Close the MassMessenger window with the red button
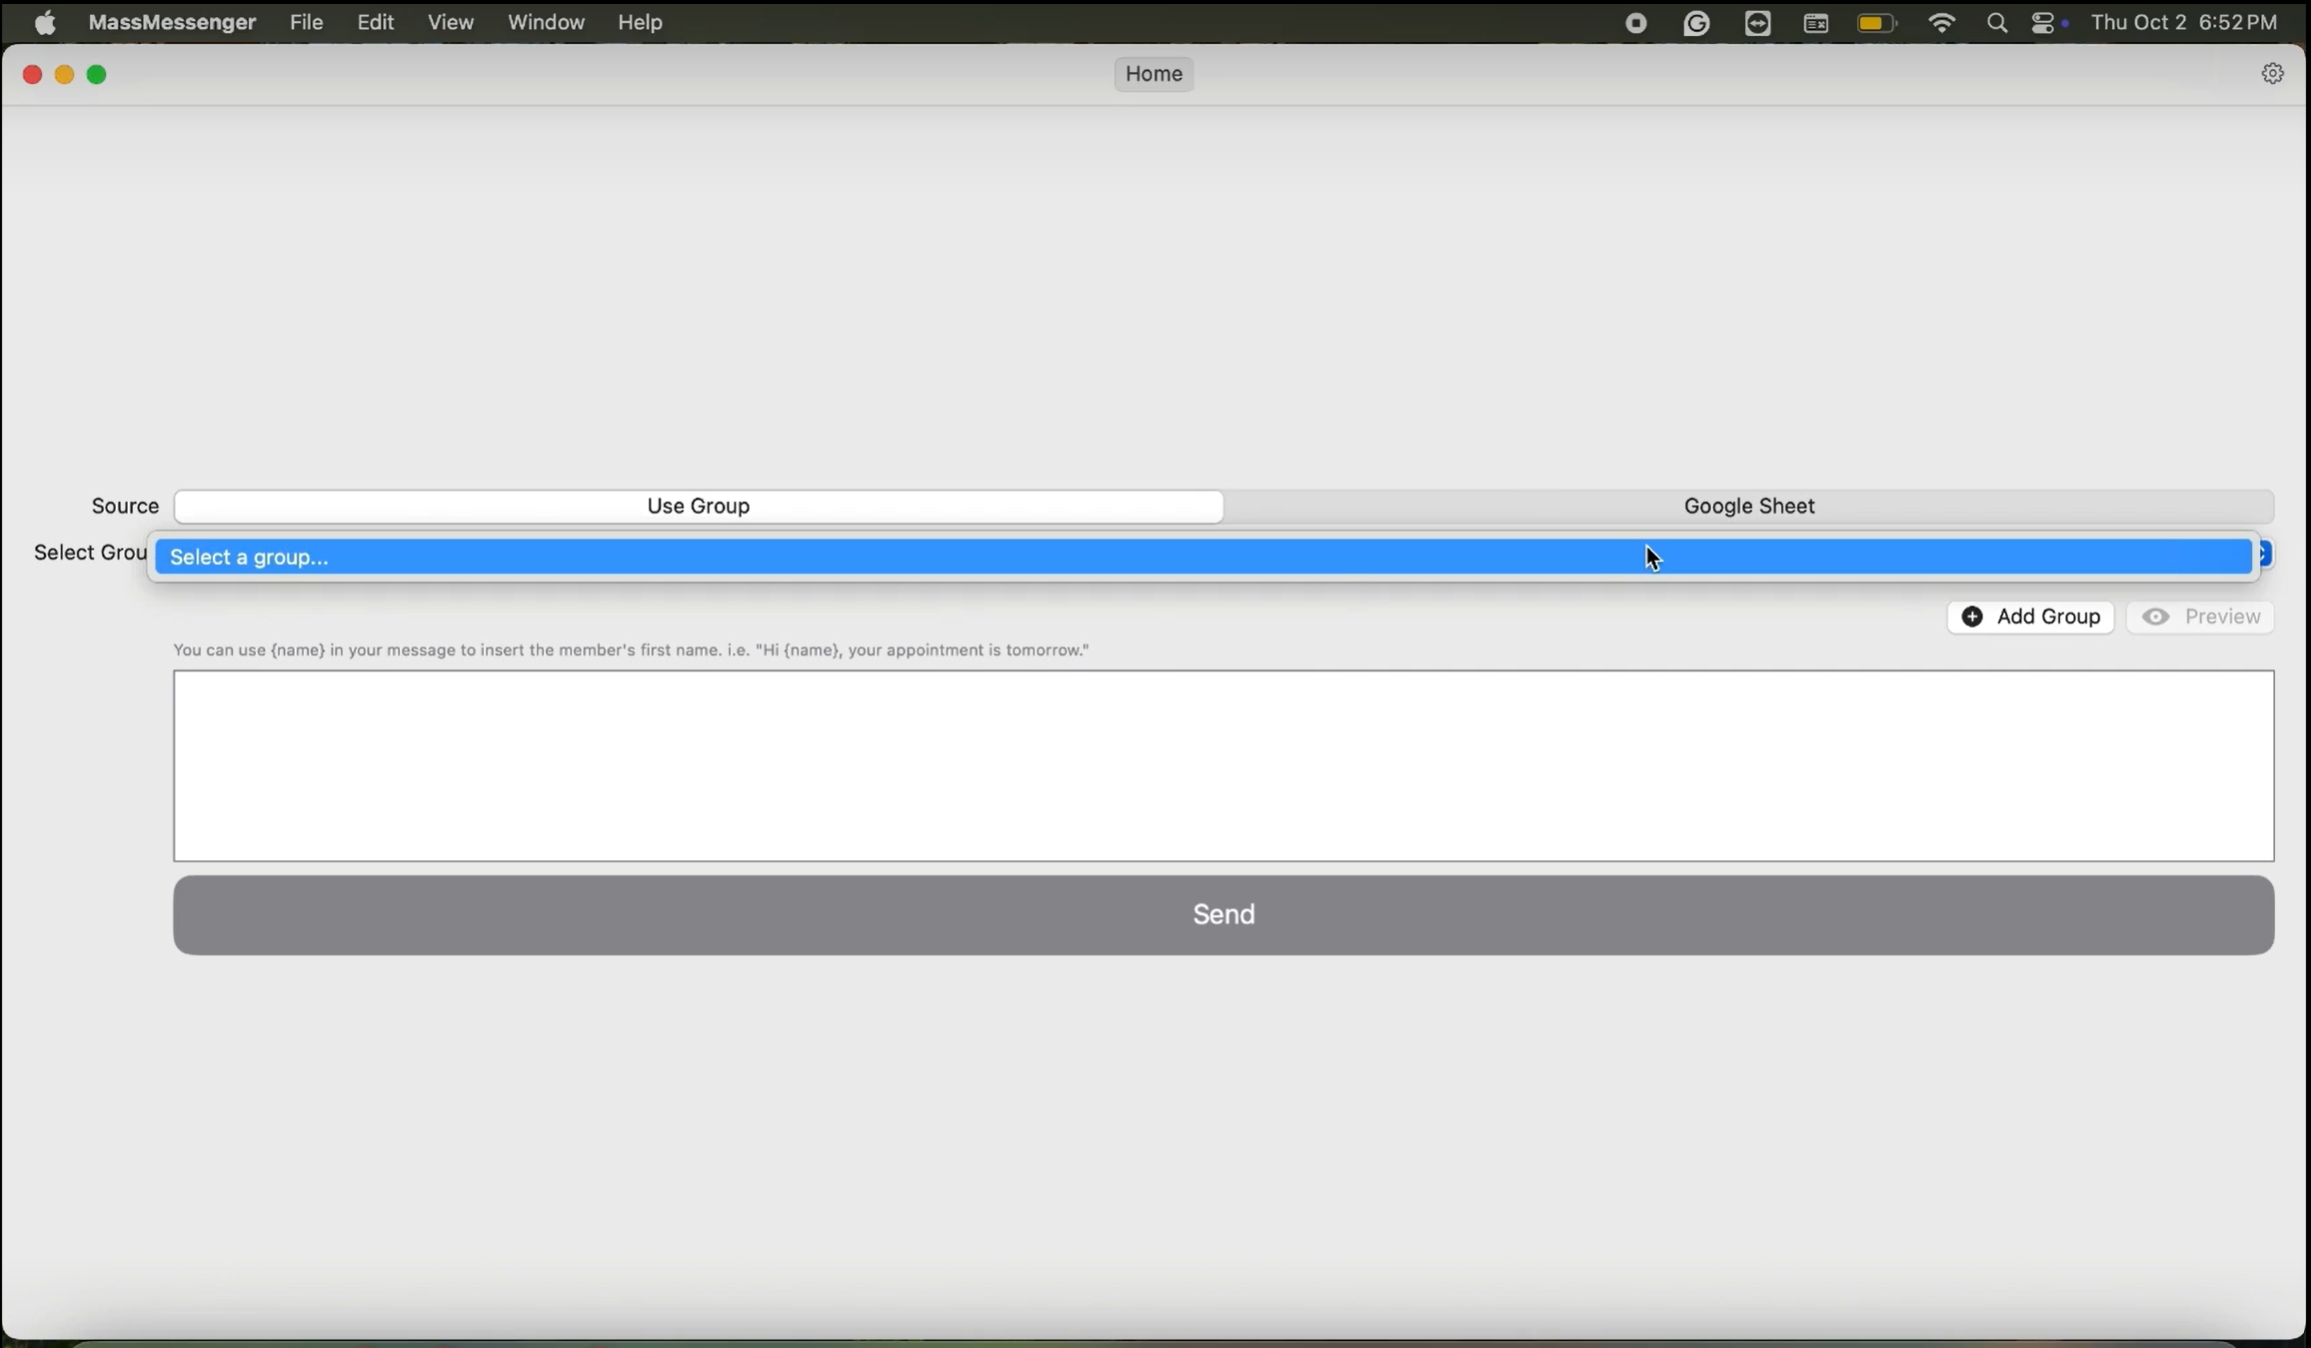The width and height of the screenshot is (2311, 1348). [32, 75]
